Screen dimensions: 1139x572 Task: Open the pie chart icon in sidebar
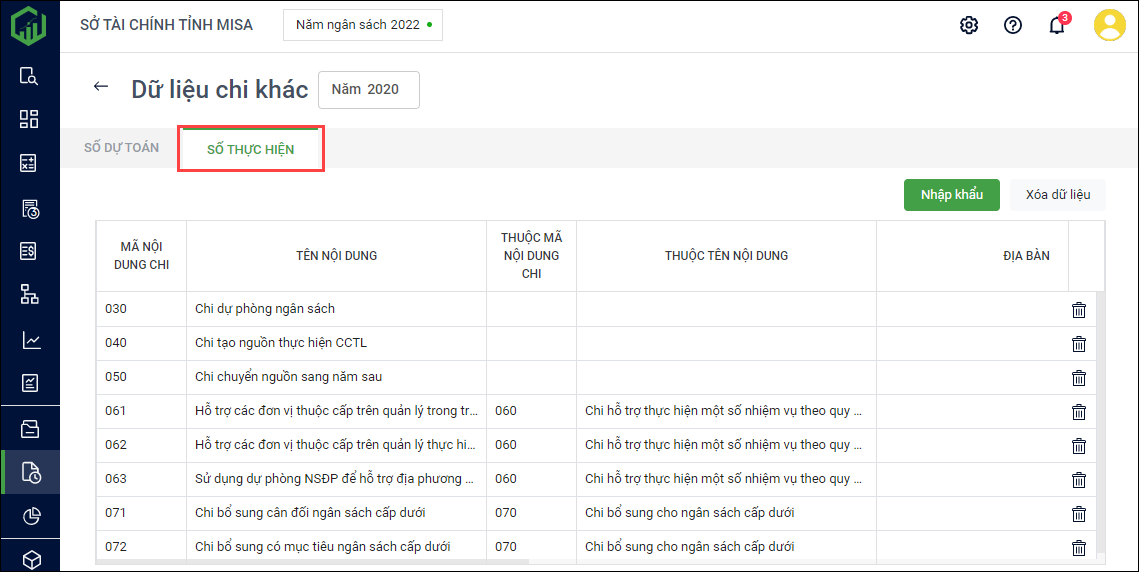pos(31,516)
